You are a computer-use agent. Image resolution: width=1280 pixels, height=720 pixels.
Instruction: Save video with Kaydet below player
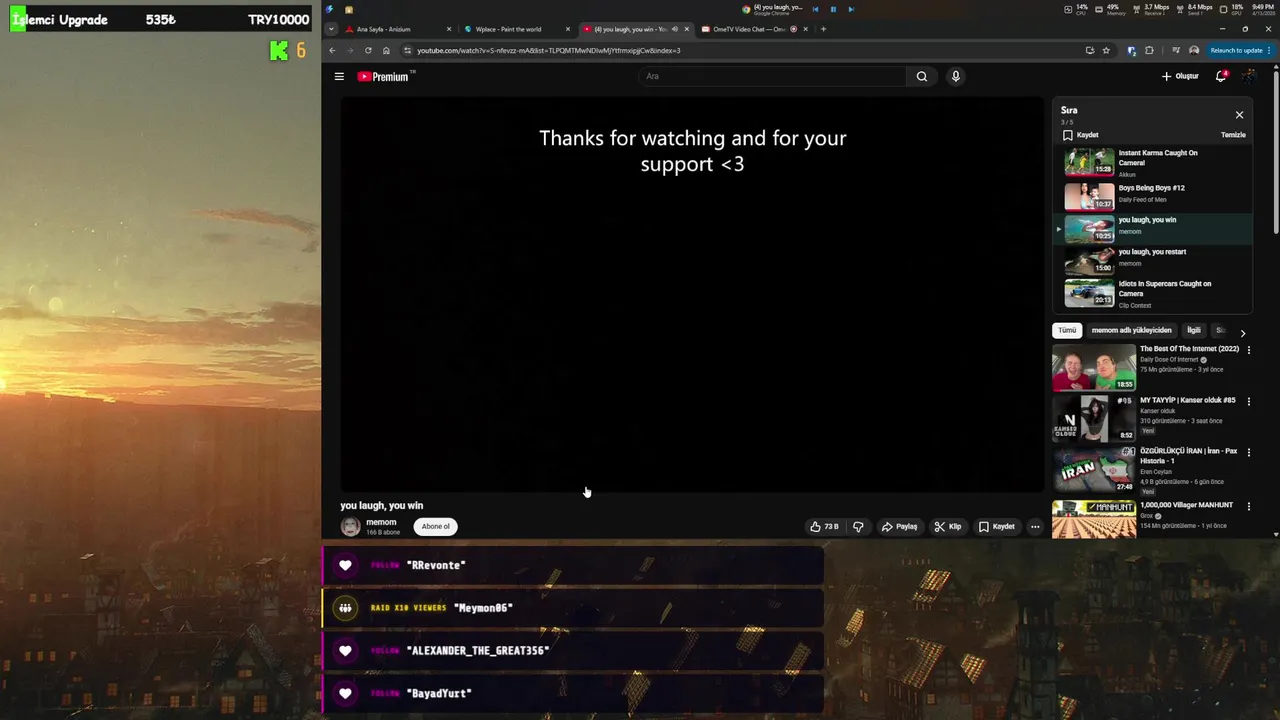click(996, 526)
